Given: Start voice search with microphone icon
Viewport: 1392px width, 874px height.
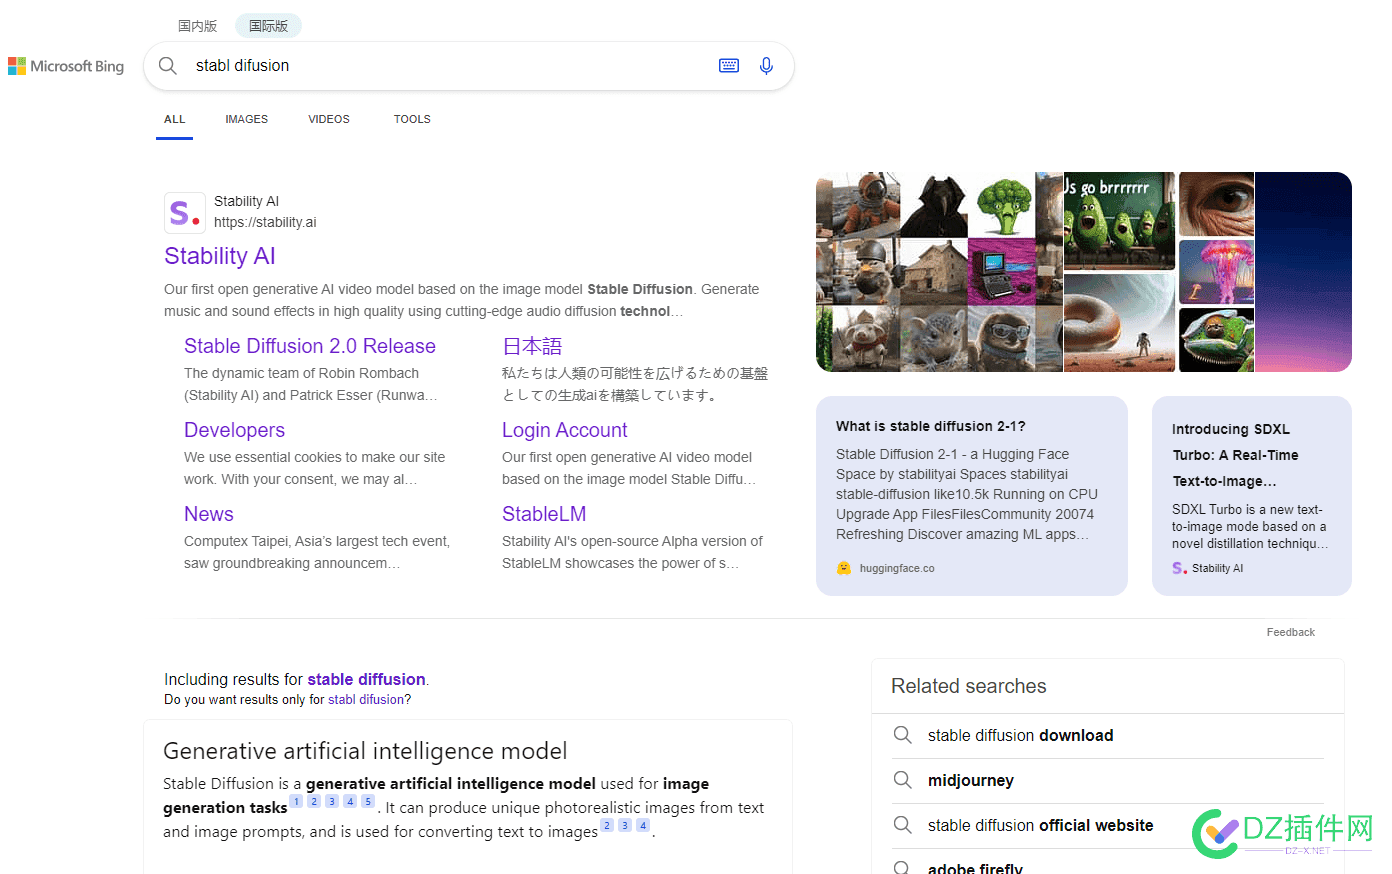Looking at the screenshot, I should 766,66.
